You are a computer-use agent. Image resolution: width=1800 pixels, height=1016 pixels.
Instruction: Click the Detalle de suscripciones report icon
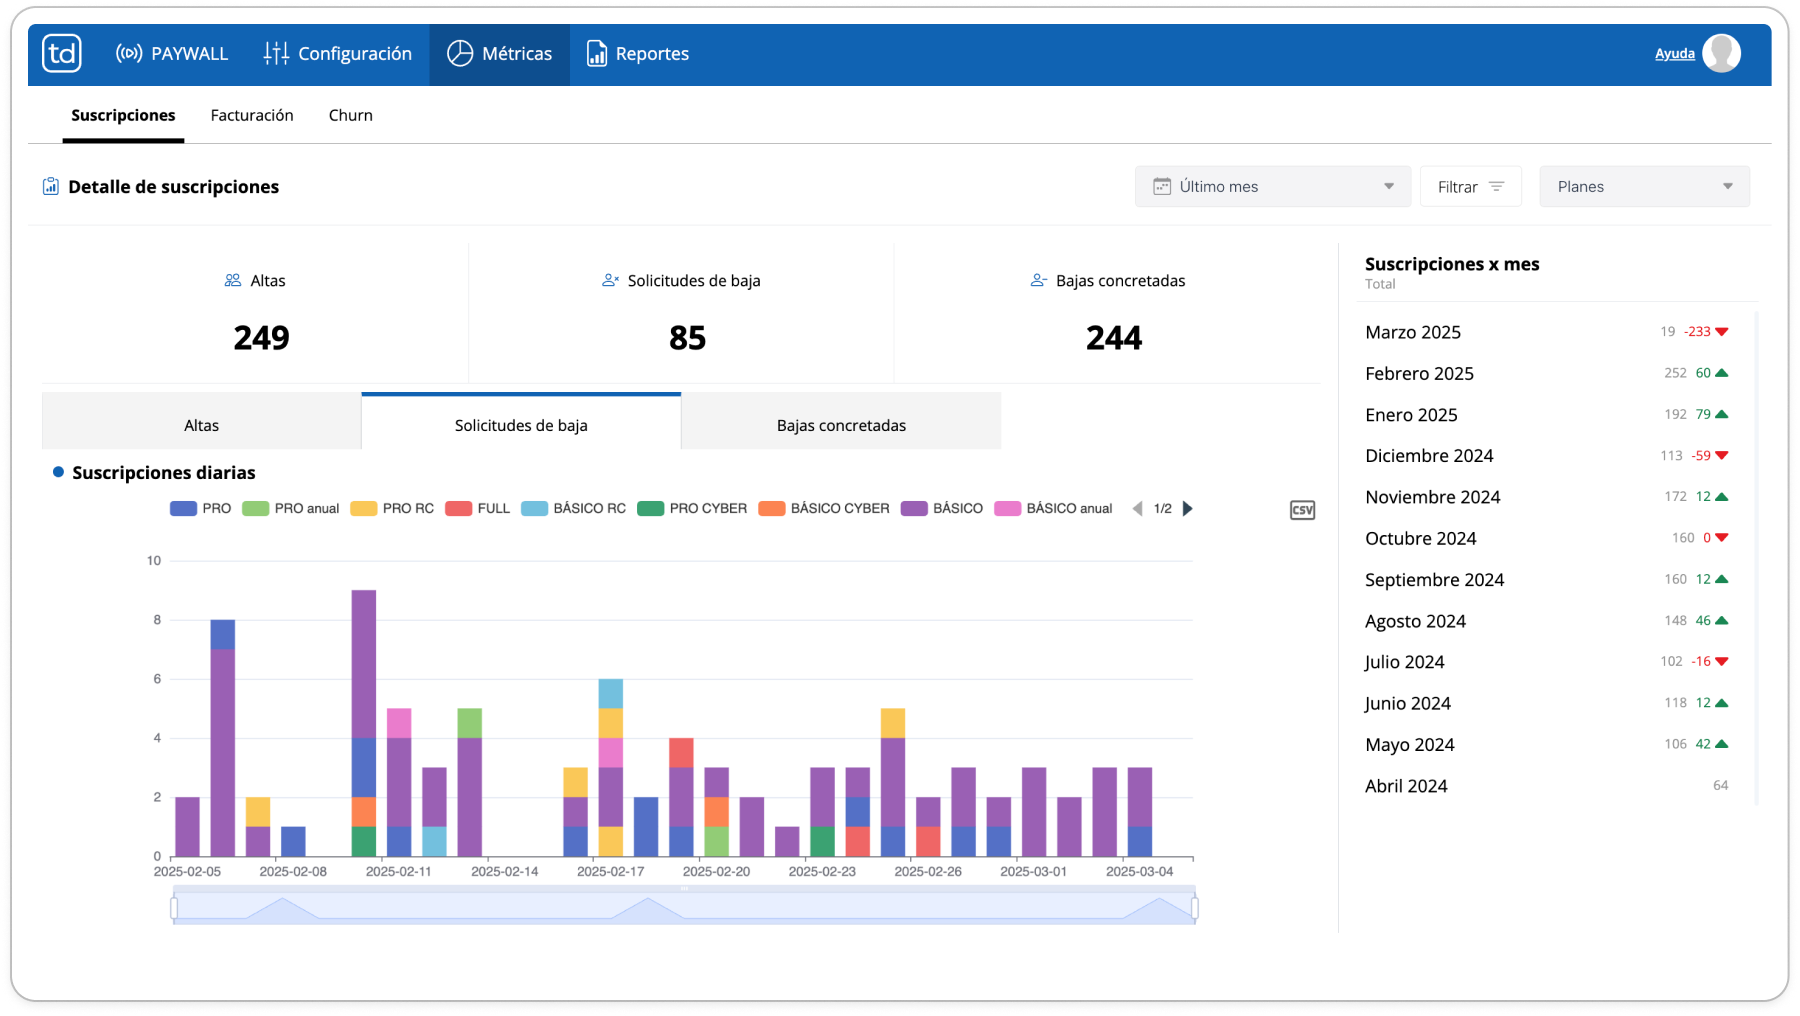pos(51,186)
